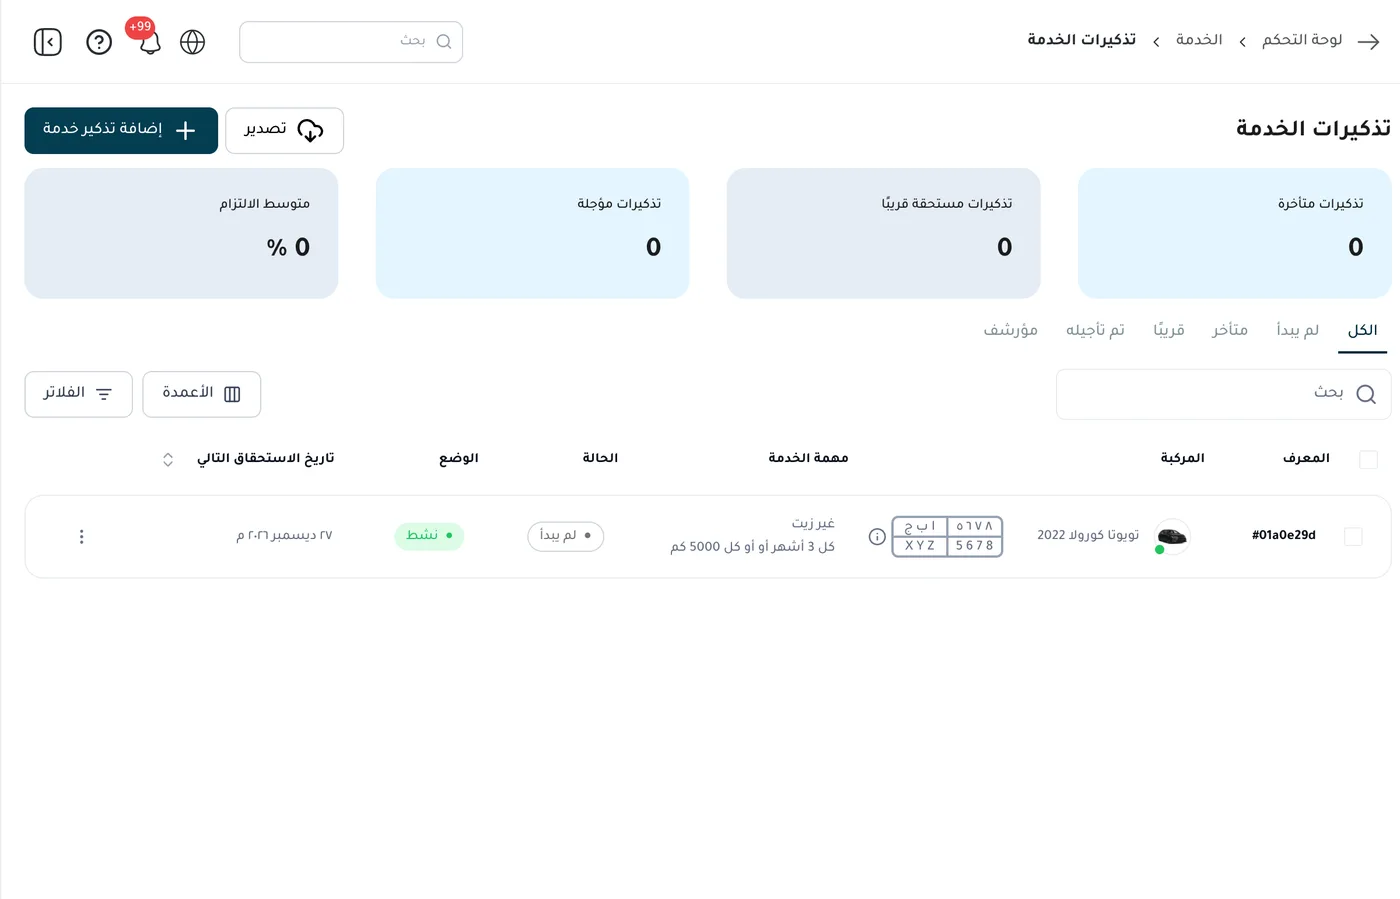This screenshot has width=1400, height=899.
Task: Toggle the sidebar collapse icon
Action: click(x=48, y=42)
